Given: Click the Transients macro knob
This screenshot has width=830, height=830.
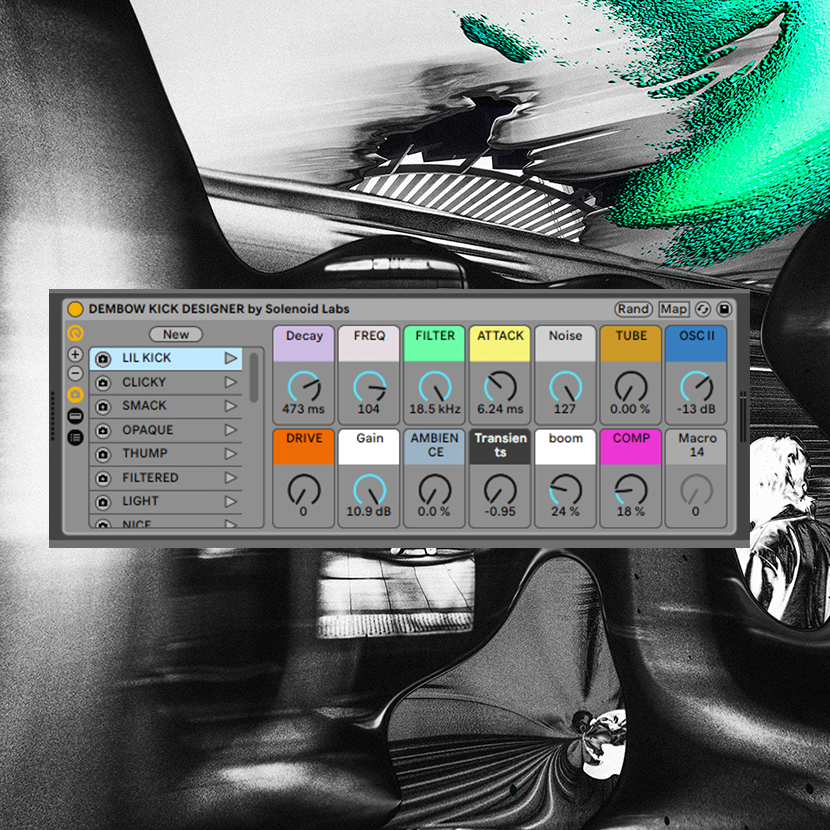Looking at the screenshot, I should [500, 490].
